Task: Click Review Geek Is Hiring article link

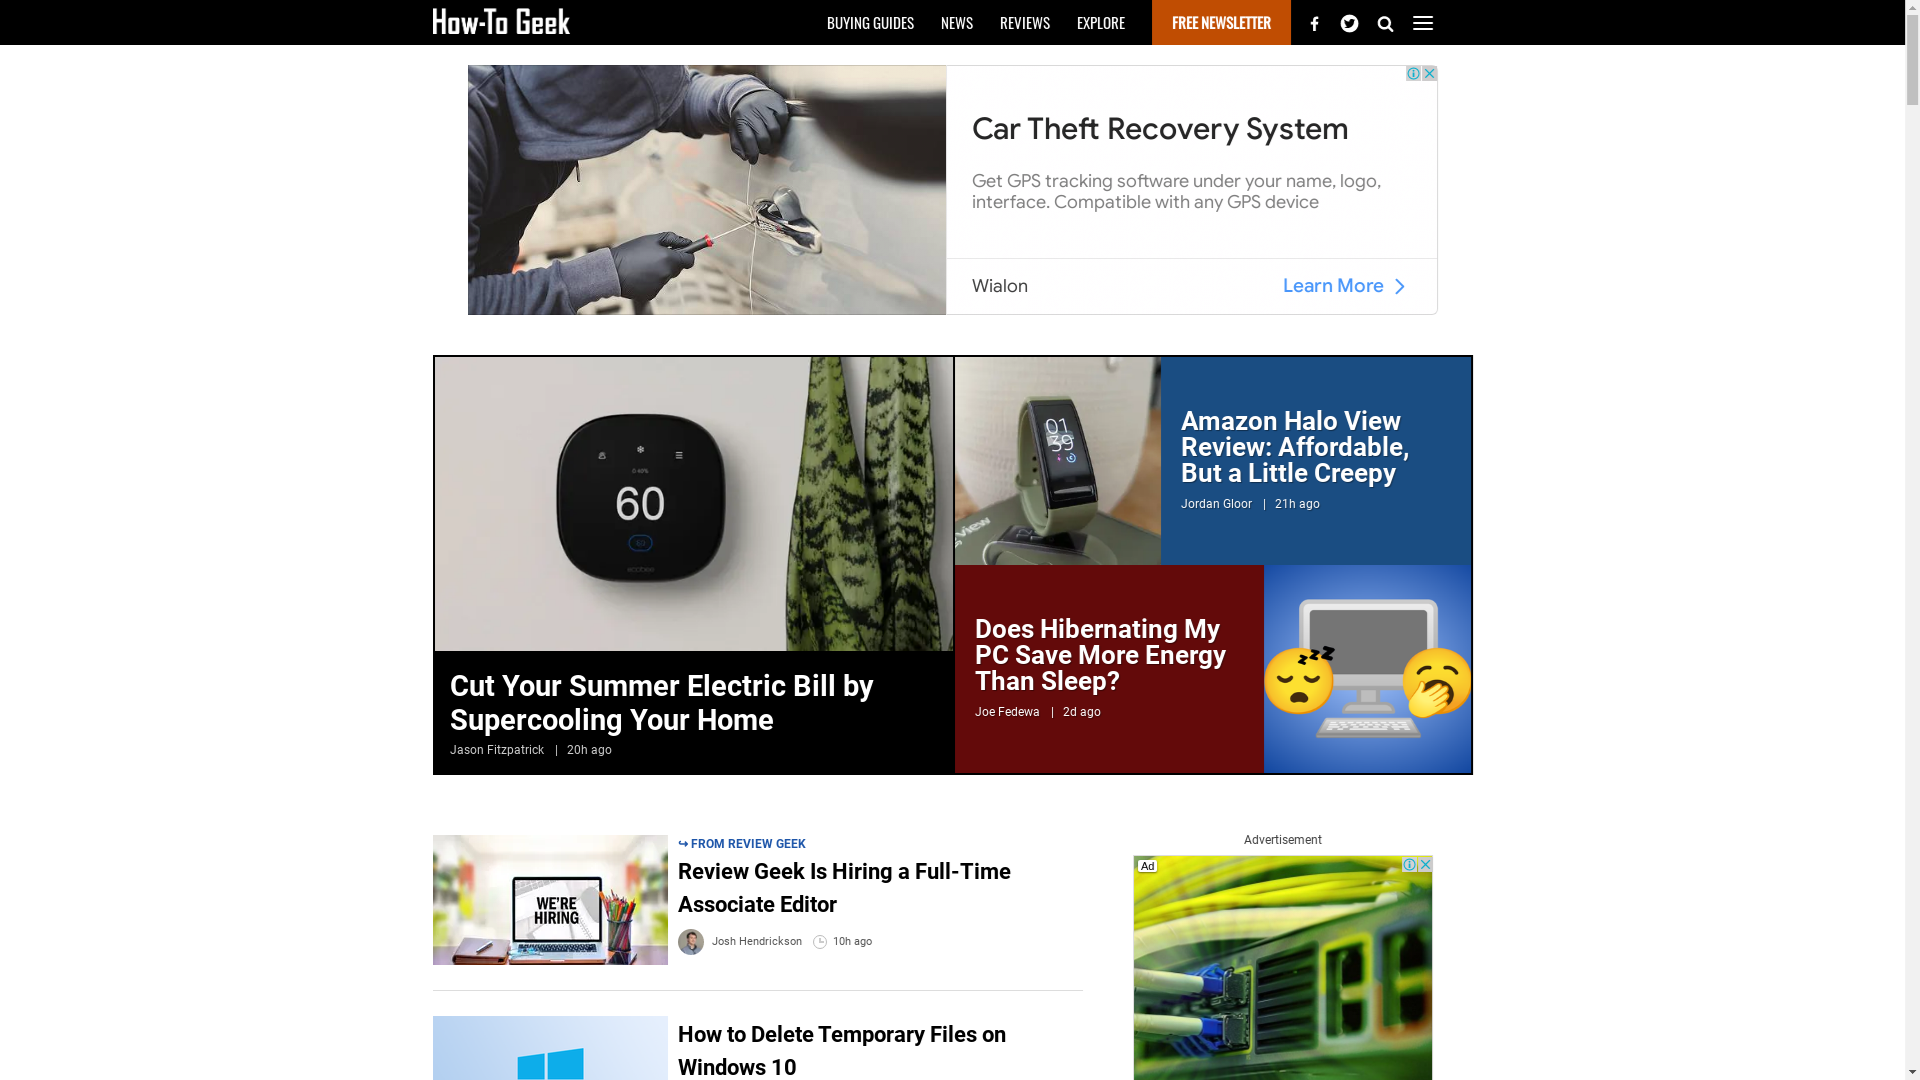Action: click(844, 887)
